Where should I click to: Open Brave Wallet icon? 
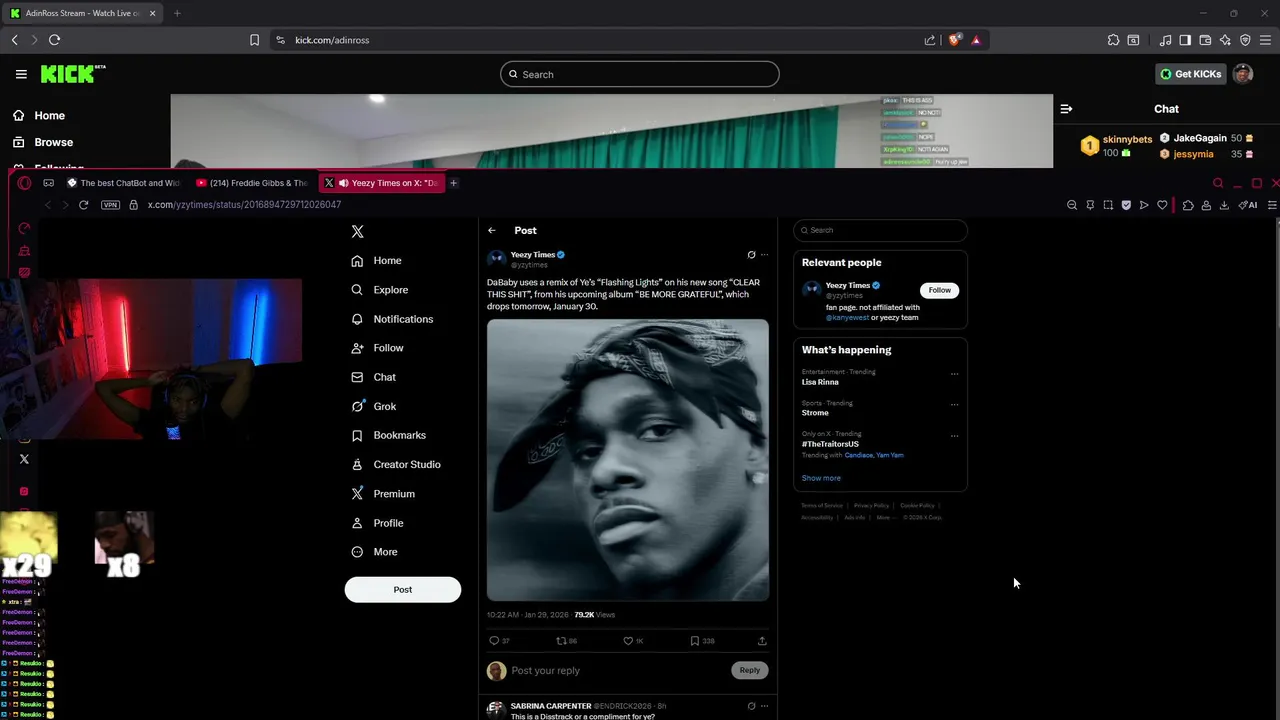click(x=1205, y=40)
